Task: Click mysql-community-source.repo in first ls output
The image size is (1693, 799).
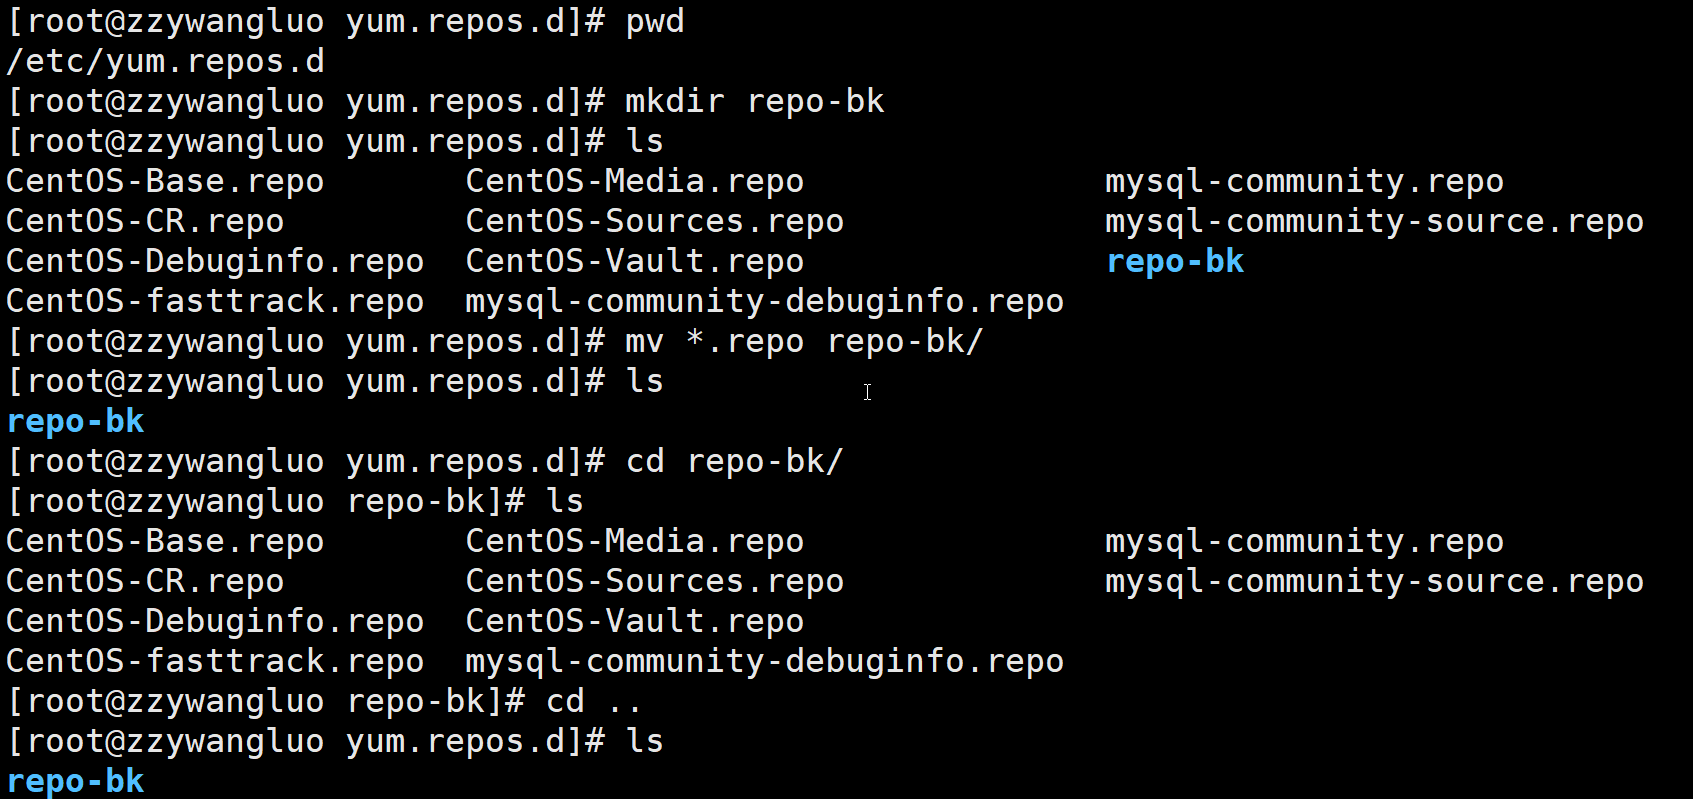Action: coord(1375,222)
